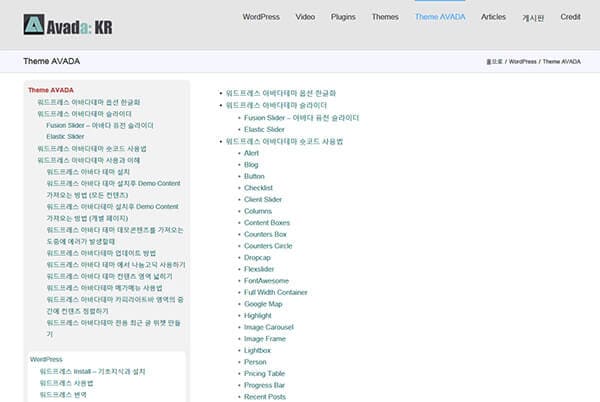Open Elastic Slider in the sidebar

[65, 137]
